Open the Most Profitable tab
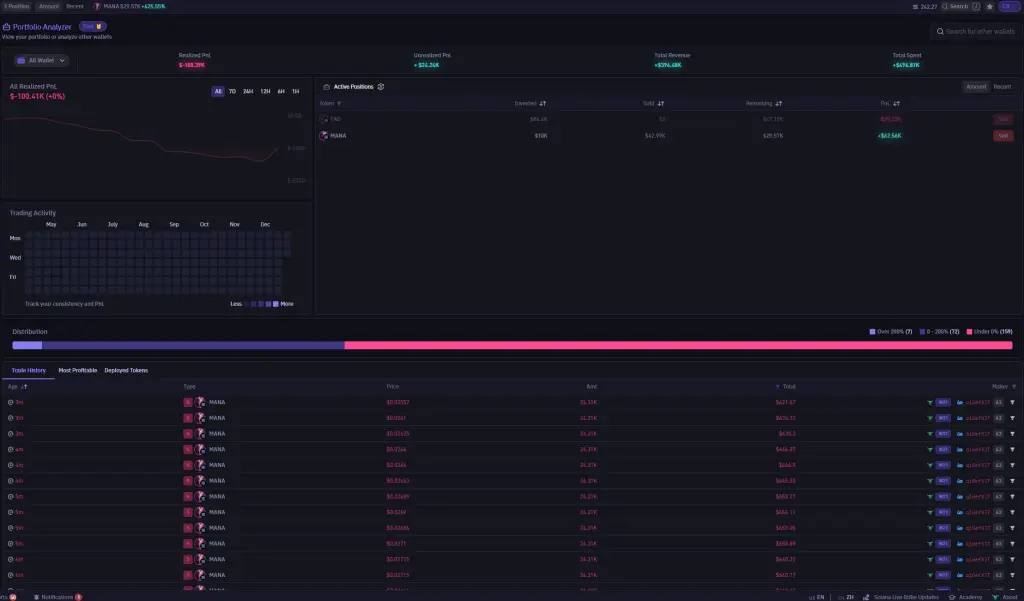 (x=78, y=370)
